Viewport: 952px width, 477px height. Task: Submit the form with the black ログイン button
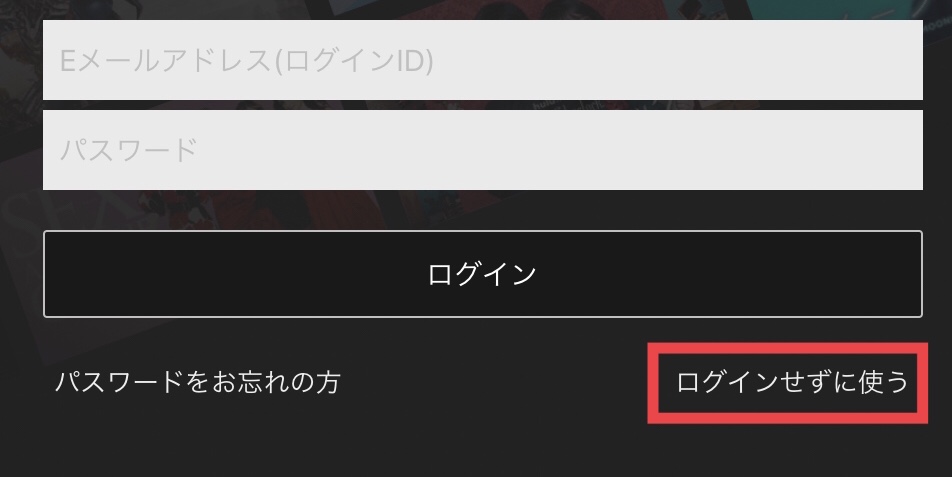[x=483, y=274]
